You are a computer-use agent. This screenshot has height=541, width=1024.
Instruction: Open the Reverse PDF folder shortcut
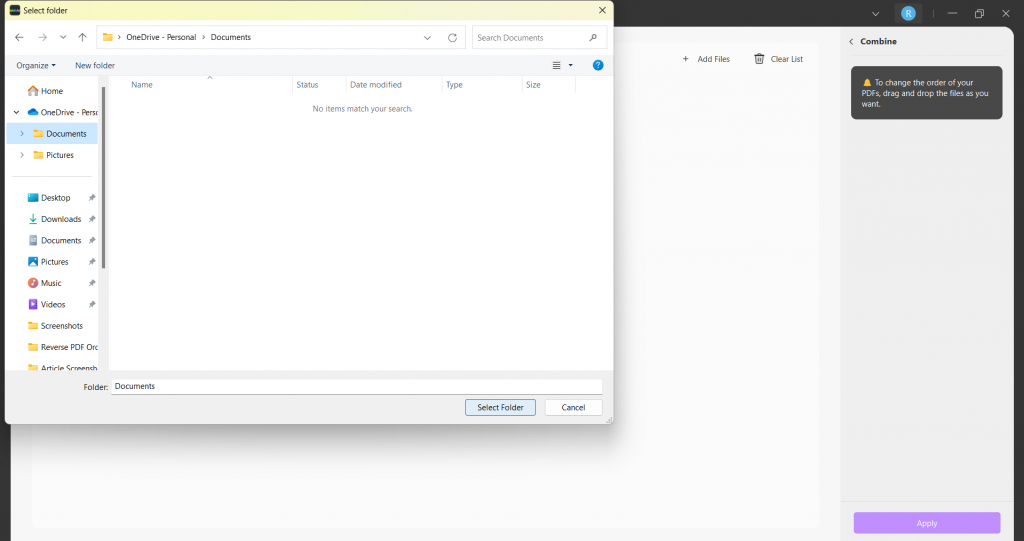[63, 347]
